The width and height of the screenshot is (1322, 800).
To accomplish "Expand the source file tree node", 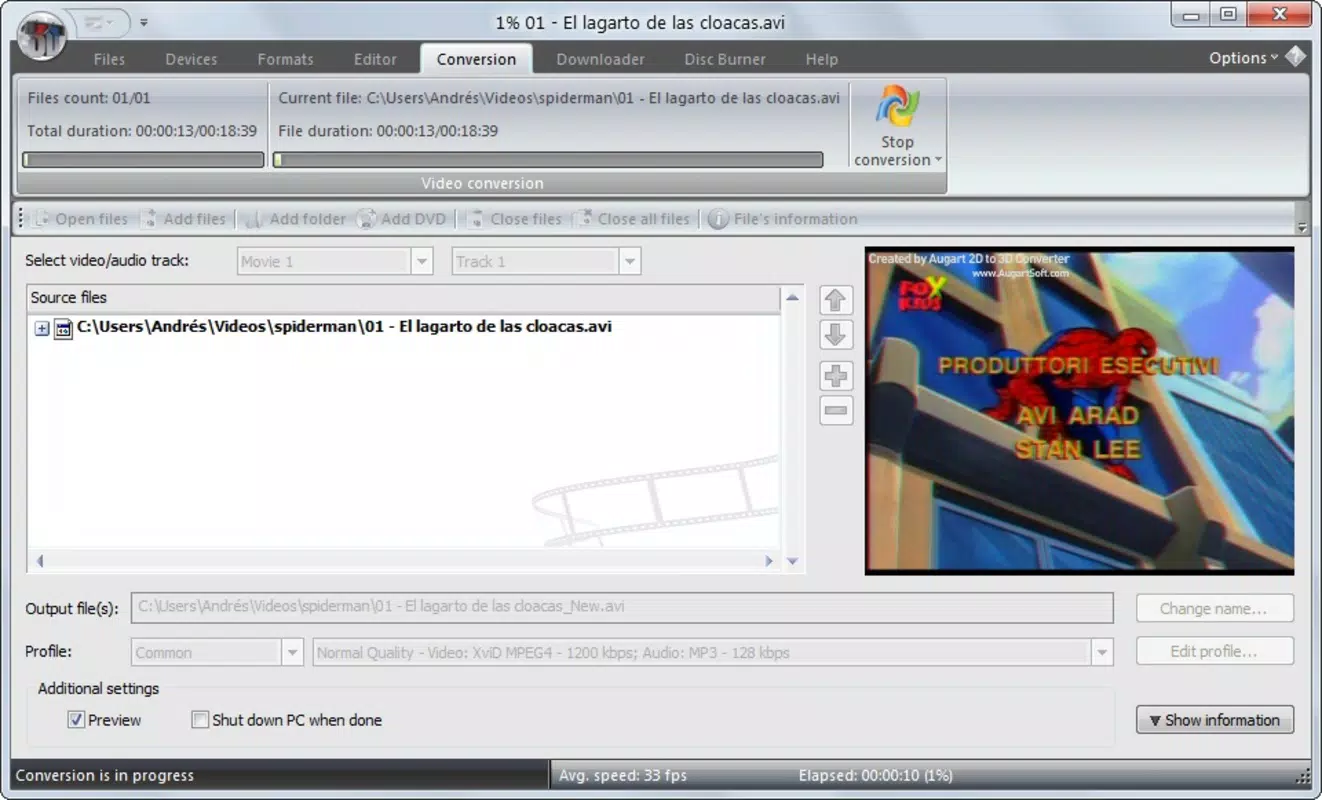I will click(41, 328).
